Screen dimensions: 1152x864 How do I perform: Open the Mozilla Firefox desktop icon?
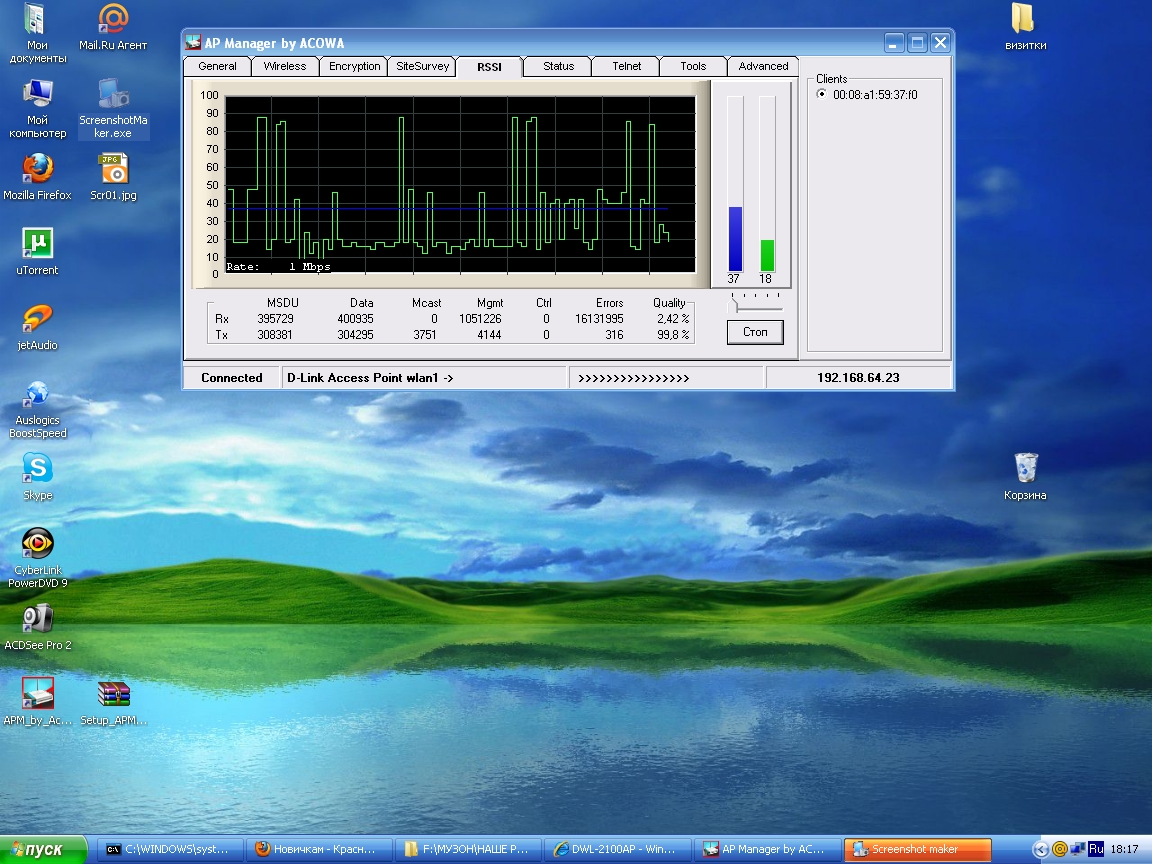pos(37,170)
